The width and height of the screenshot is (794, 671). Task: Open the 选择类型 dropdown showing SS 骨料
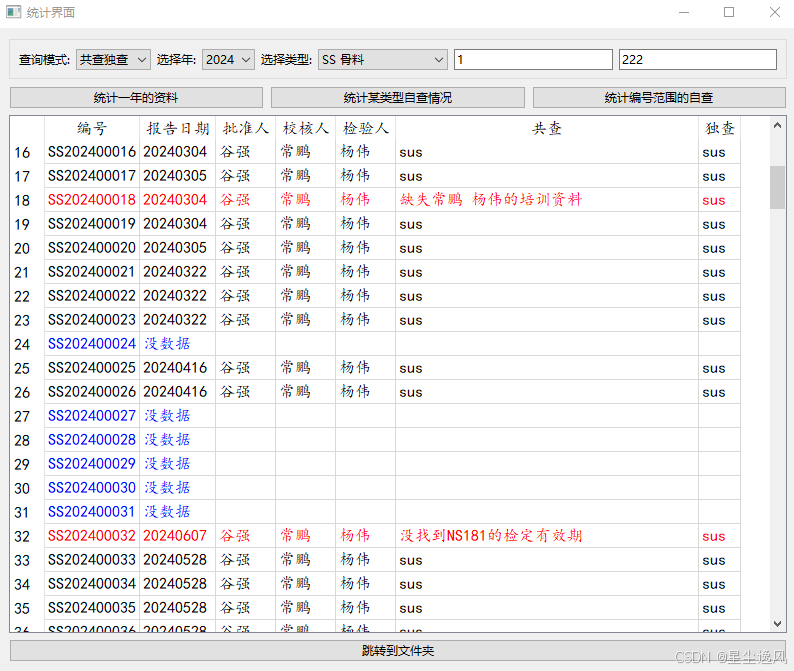pyautogui.click(x=382, y=60)
